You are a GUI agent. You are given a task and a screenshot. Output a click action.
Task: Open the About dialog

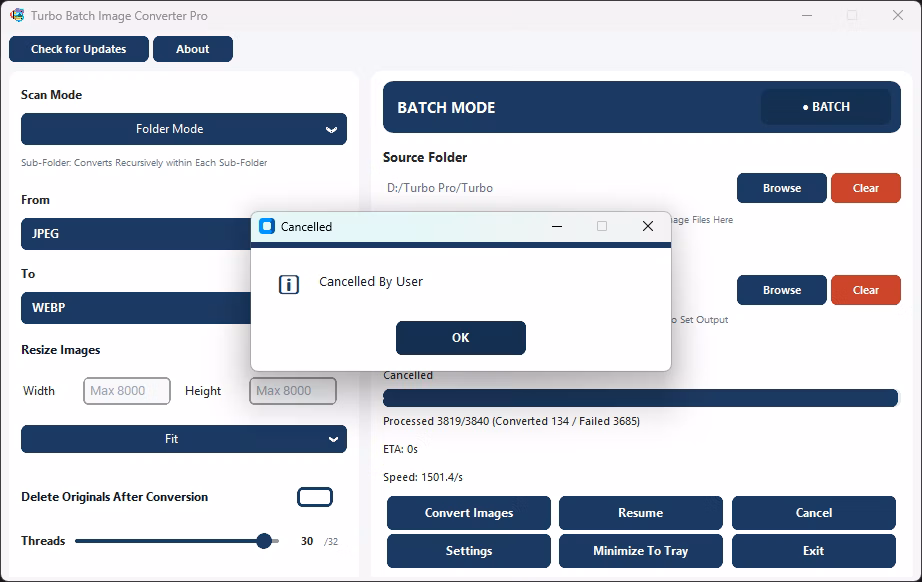pyautogui.click(x=193, y=49)
